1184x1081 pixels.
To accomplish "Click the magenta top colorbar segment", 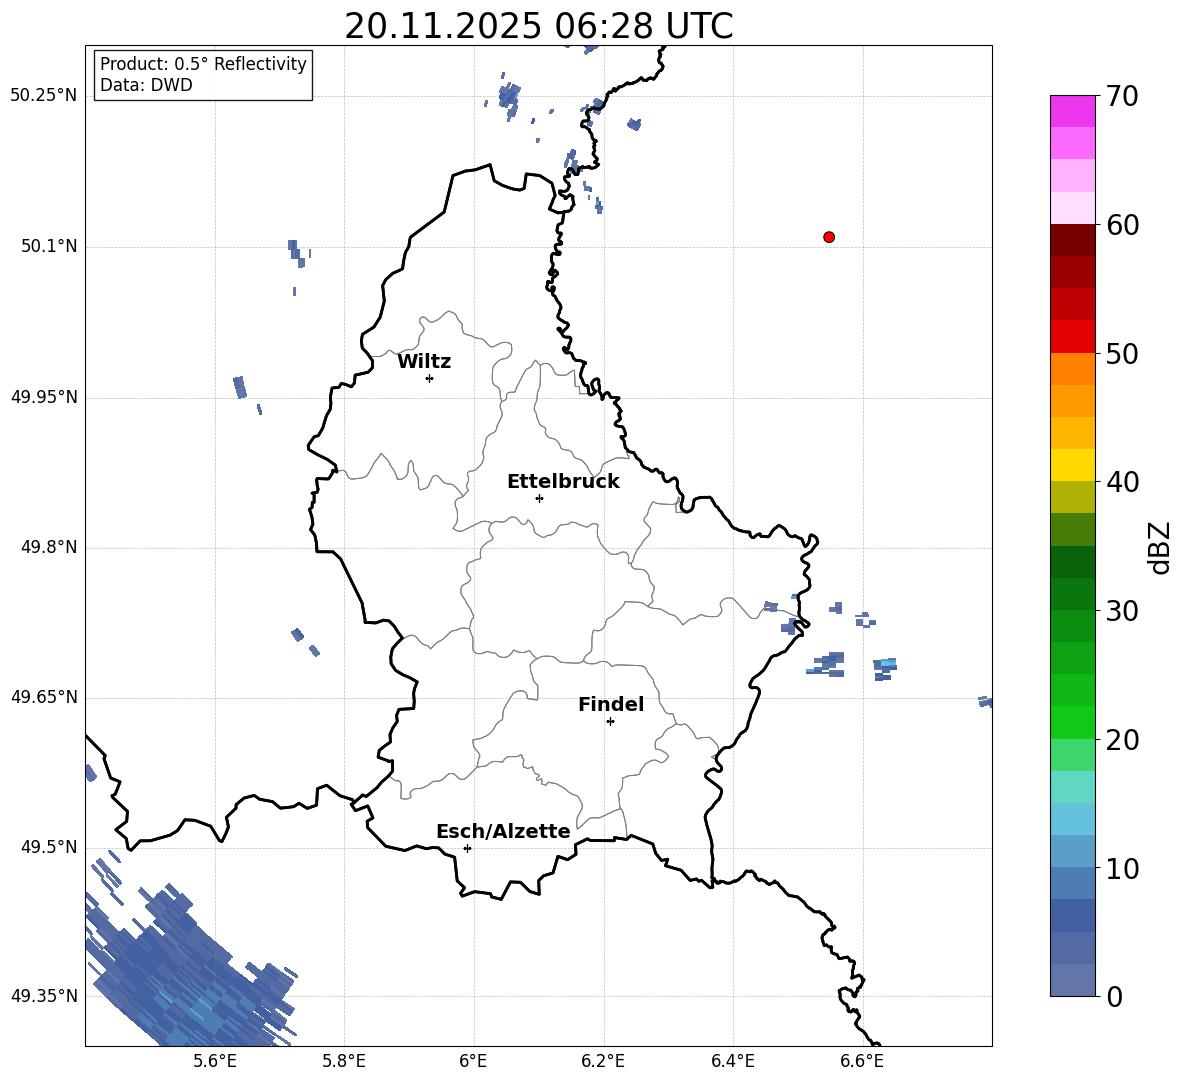I will click(x=1072, y=111).
